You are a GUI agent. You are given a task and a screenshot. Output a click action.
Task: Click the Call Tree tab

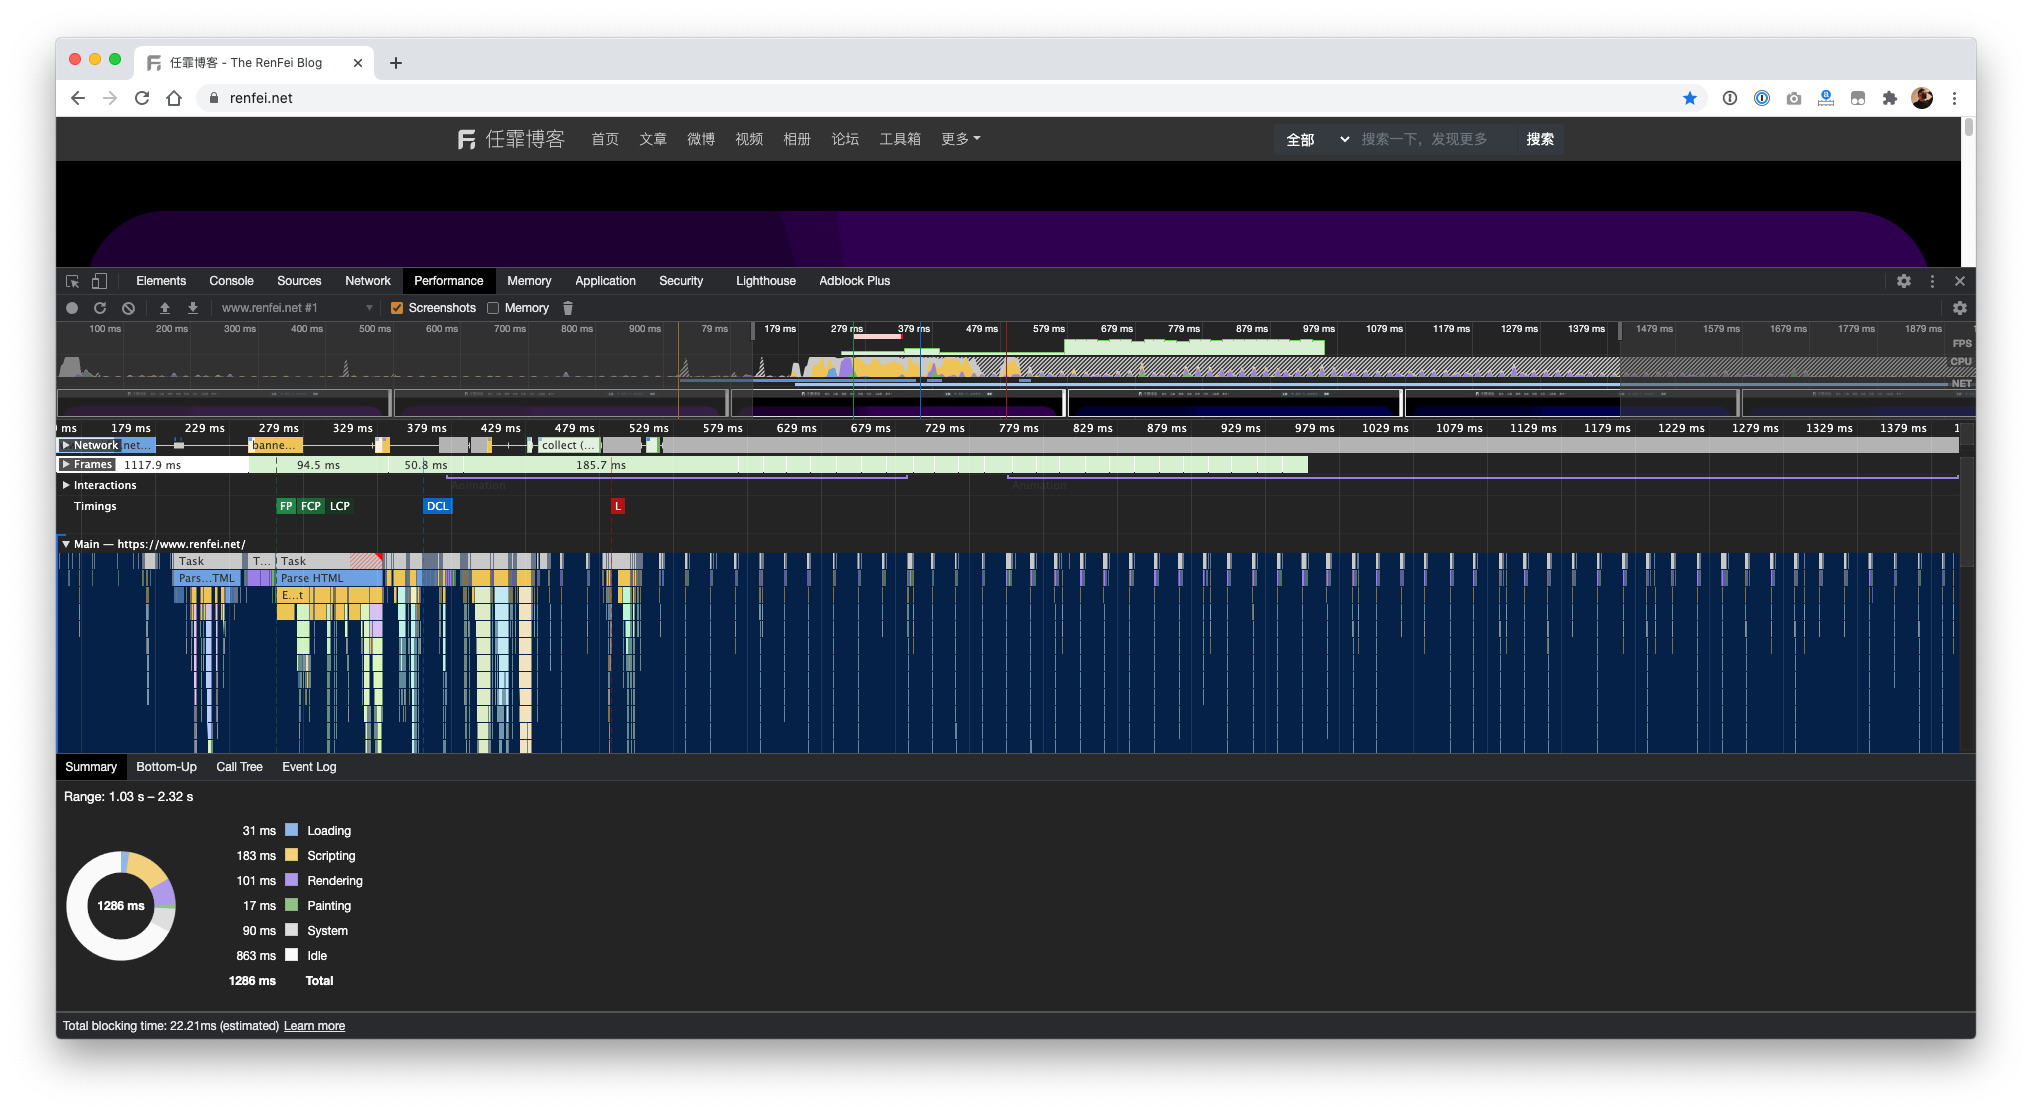[240, 766]
